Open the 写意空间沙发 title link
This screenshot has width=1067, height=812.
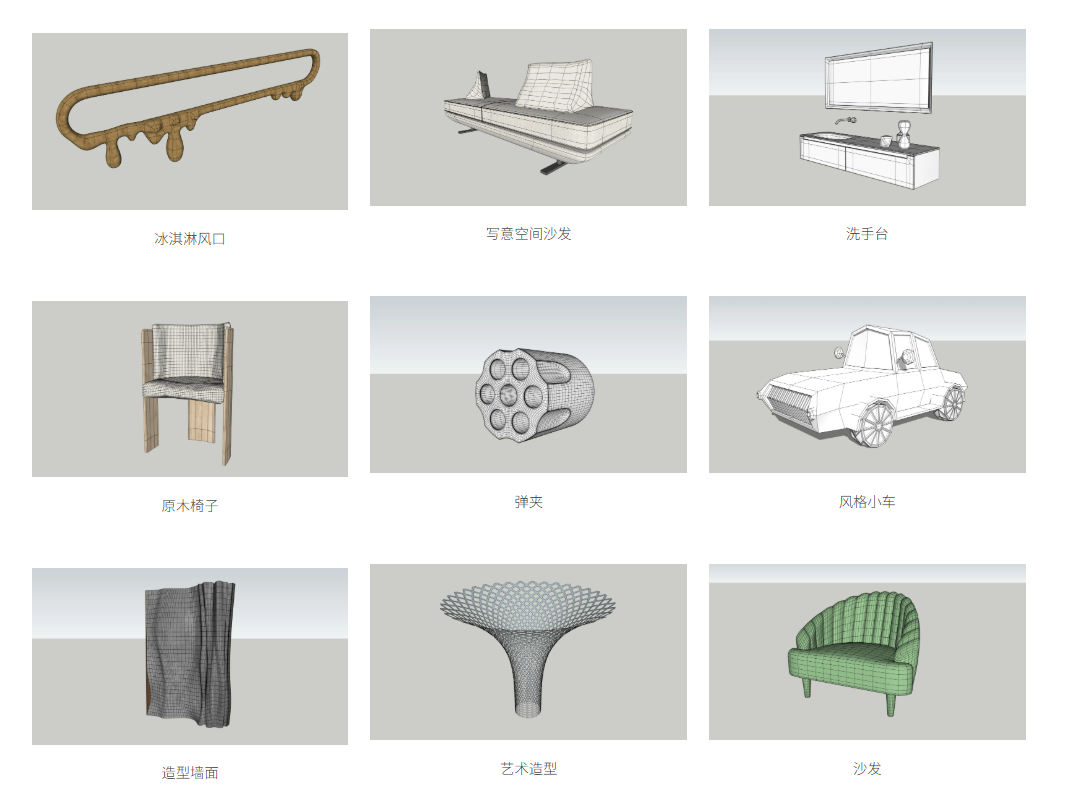(x=528, y=234)
